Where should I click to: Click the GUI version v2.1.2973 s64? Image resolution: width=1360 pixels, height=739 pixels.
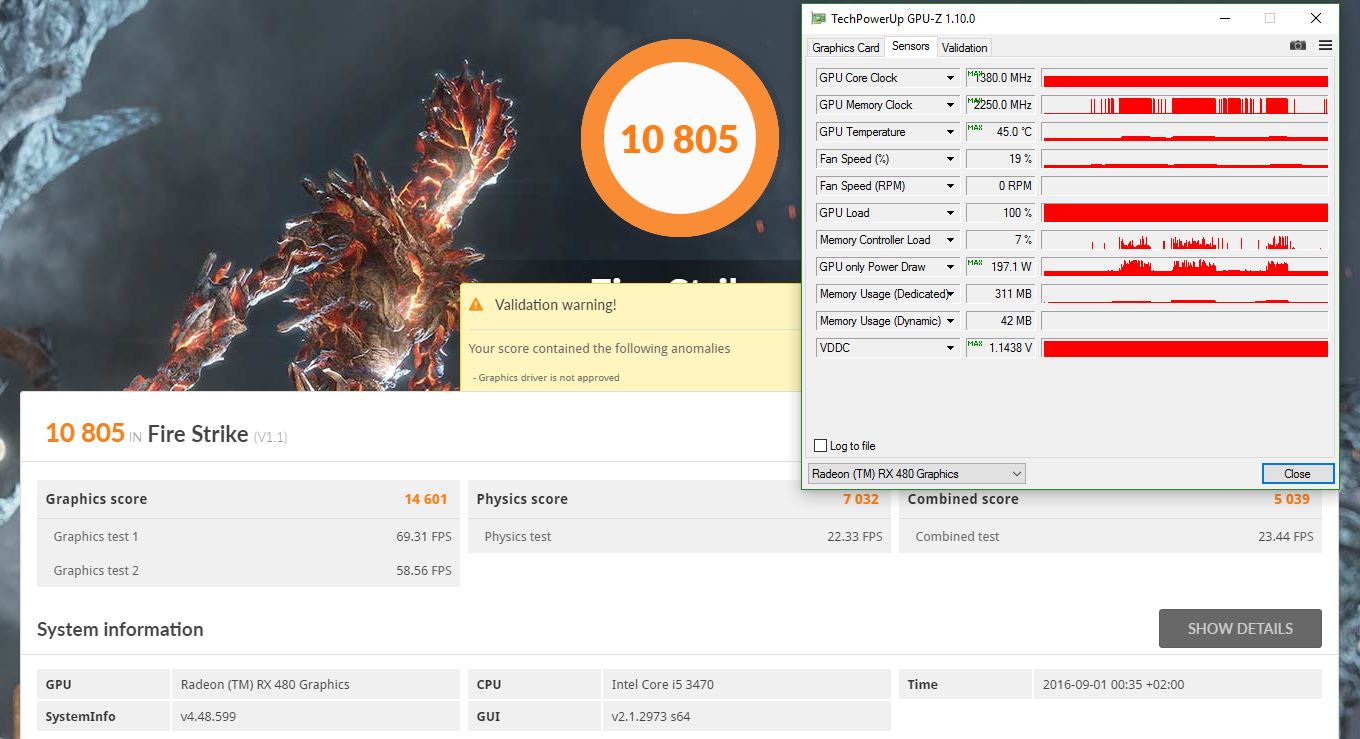(651, 717)
